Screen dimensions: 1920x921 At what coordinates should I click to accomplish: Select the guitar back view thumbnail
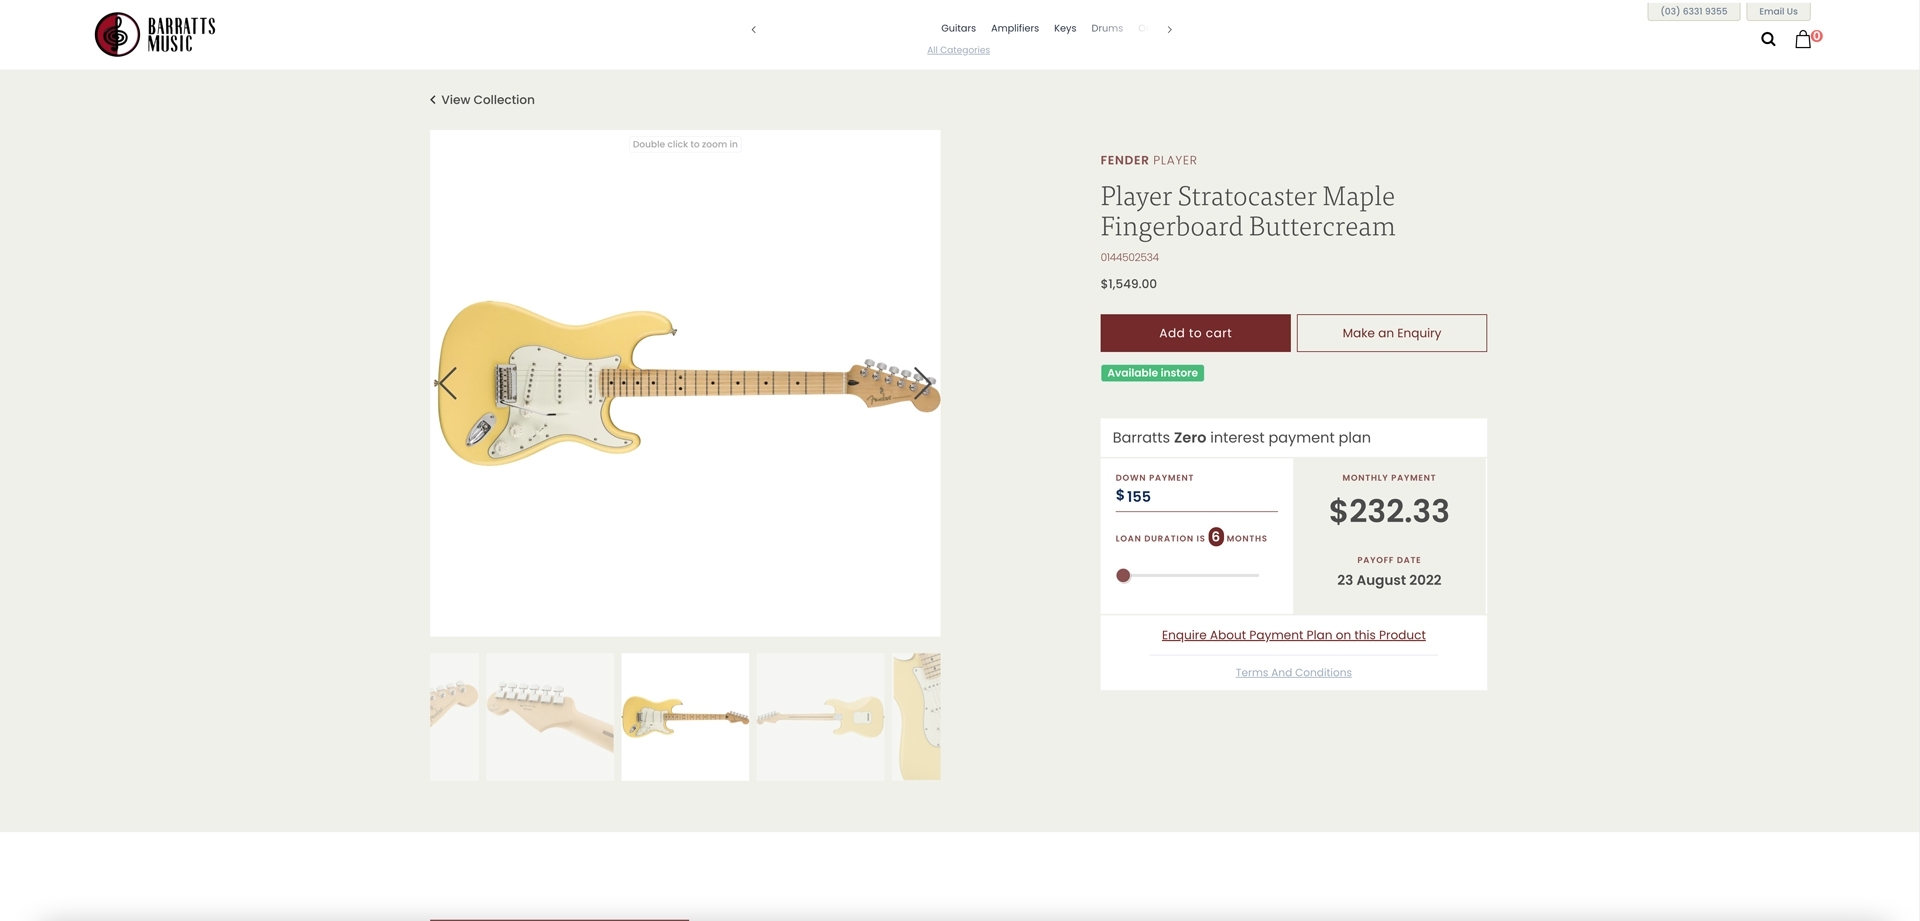click(x=820, y=717)
